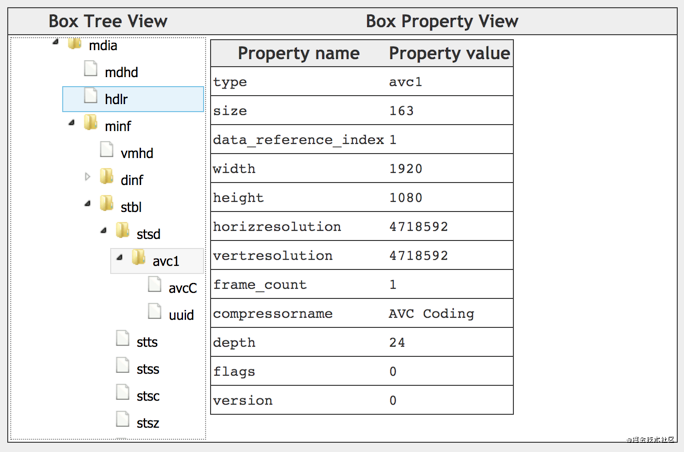The width and height of the screenshot is (684, 452).
Task: Click the dinf folder icon
Action: click(107, 177)
